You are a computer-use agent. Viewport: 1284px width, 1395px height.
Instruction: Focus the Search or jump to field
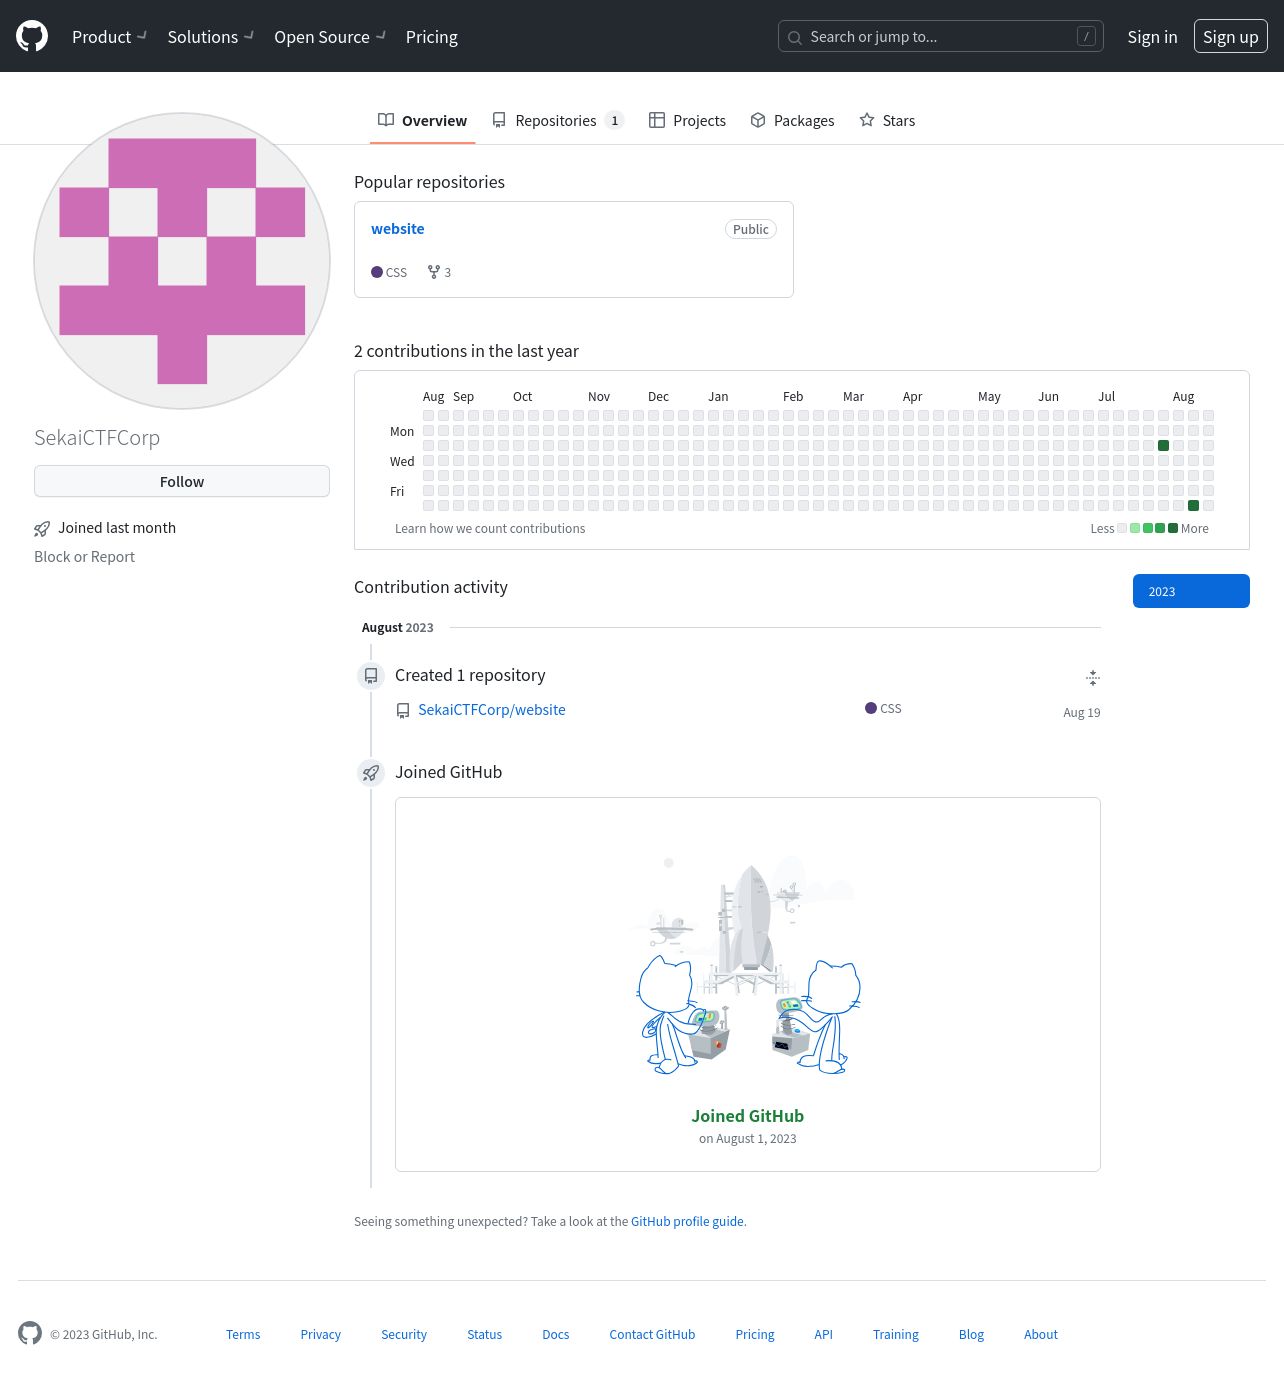click(x=940, y=37)
